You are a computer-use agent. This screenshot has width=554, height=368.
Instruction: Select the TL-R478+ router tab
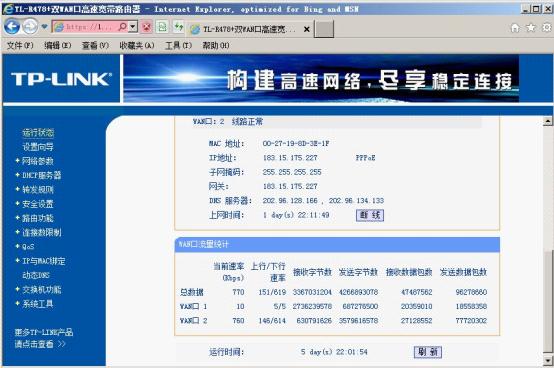coord(249,29)
